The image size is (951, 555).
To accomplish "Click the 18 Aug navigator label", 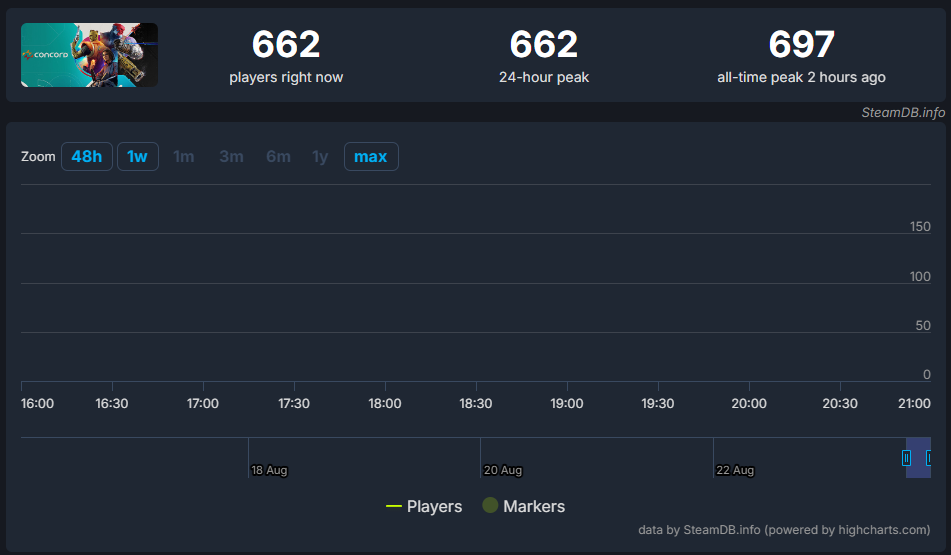I will pos(269,470).
